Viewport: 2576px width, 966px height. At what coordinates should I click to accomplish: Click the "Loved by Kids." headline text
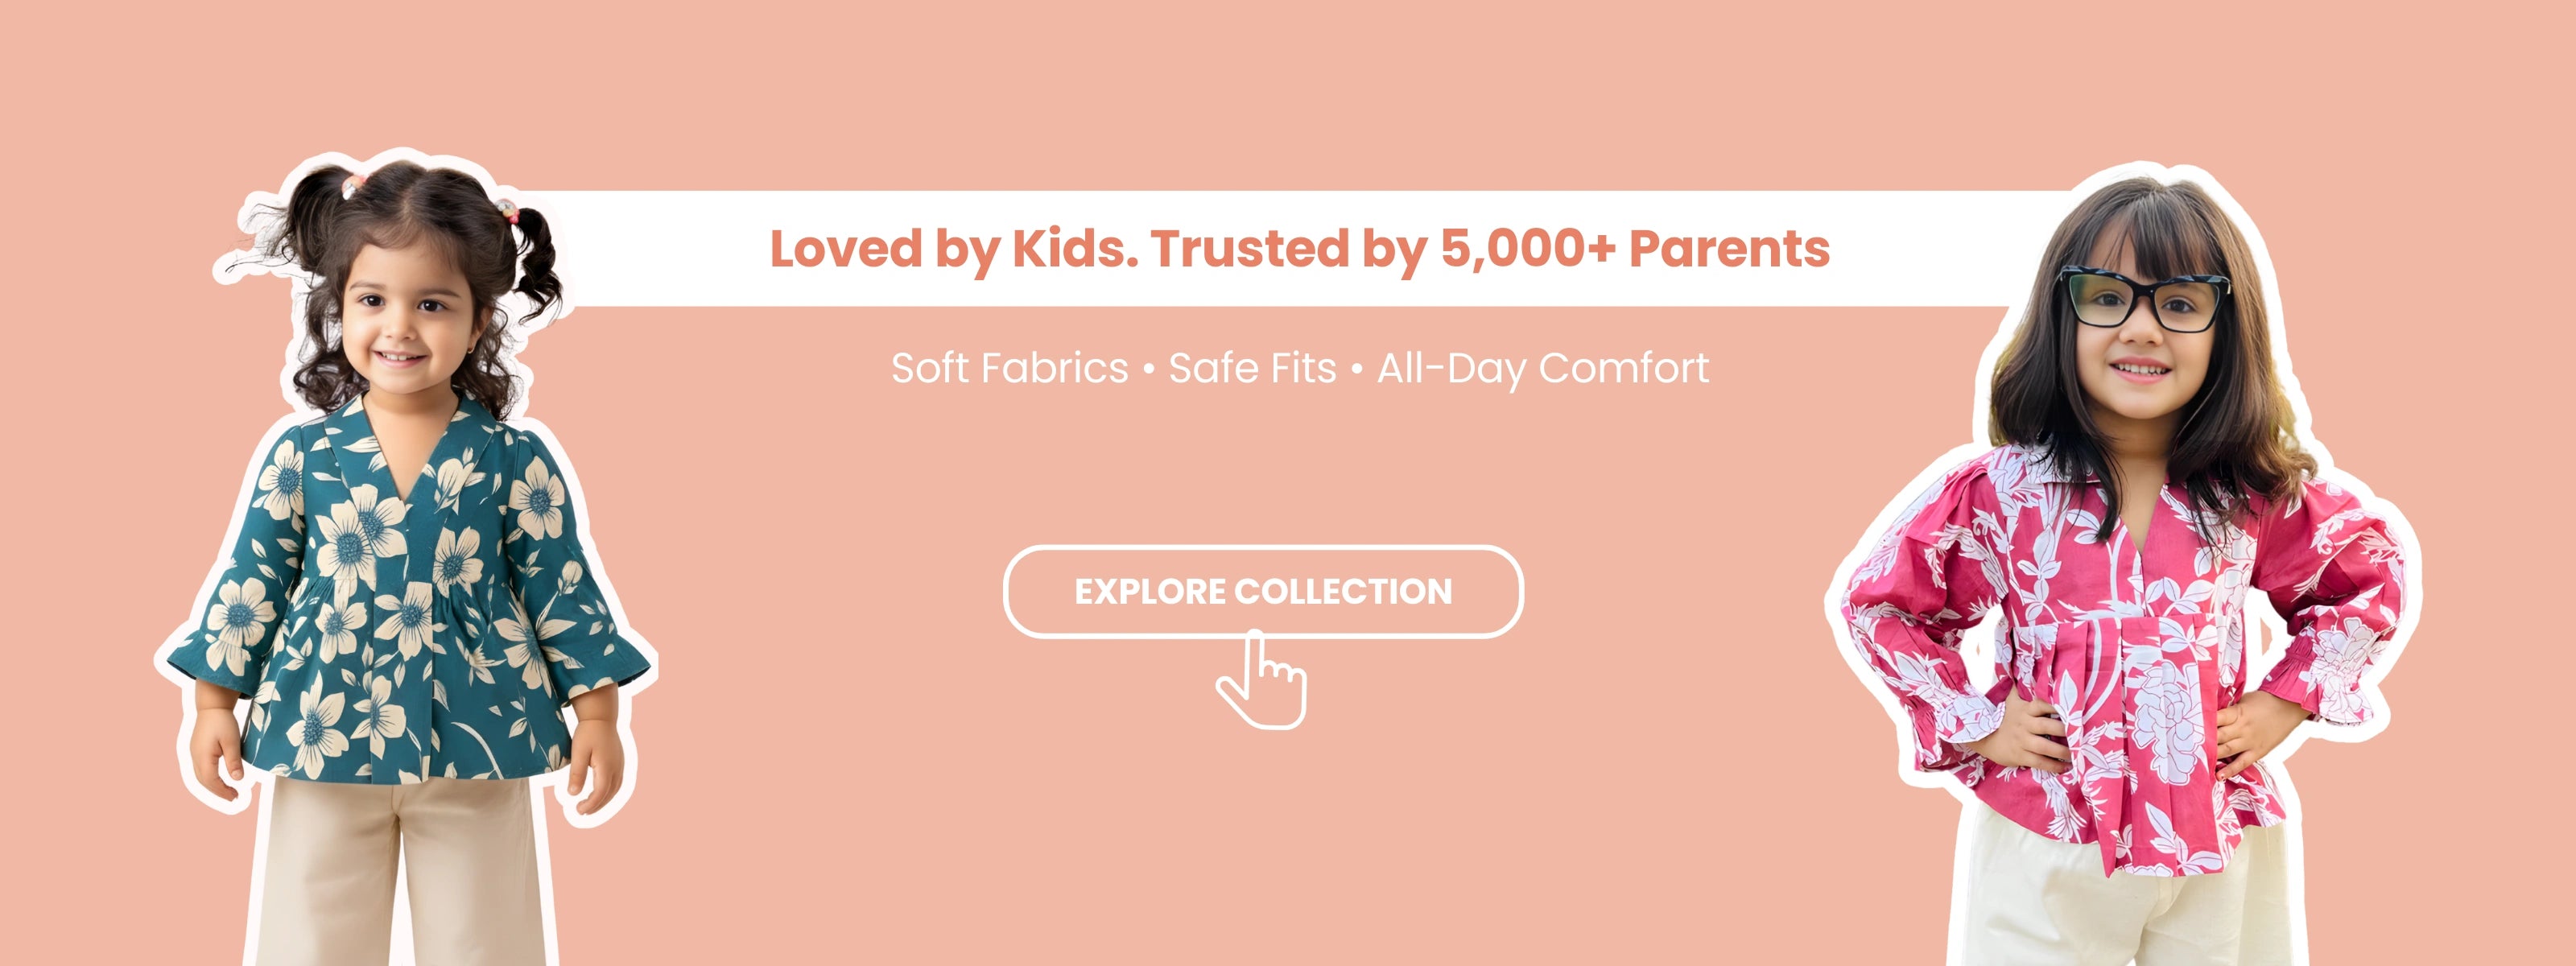(x=953, y=248)
